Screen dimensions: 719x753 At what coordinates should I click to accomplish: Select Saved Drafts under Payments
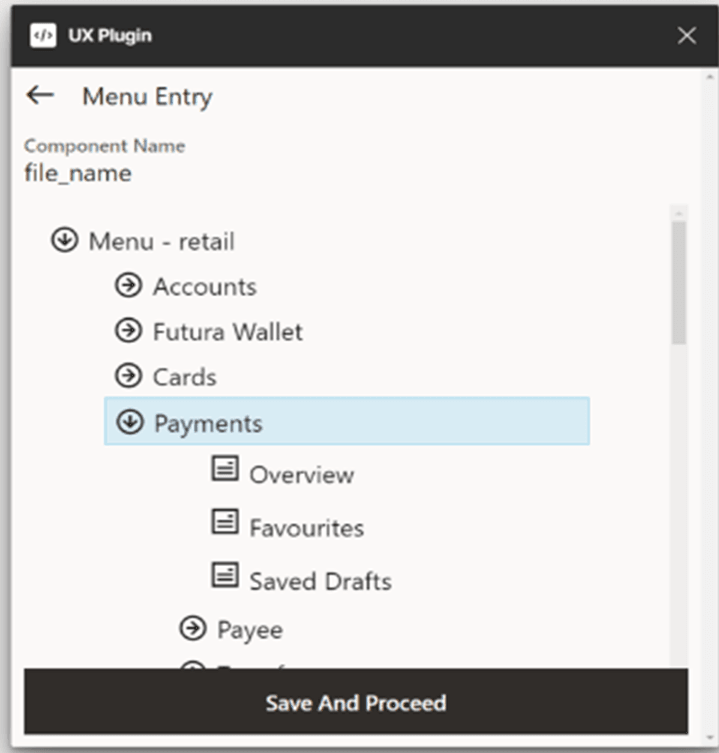tap(320, 581)
